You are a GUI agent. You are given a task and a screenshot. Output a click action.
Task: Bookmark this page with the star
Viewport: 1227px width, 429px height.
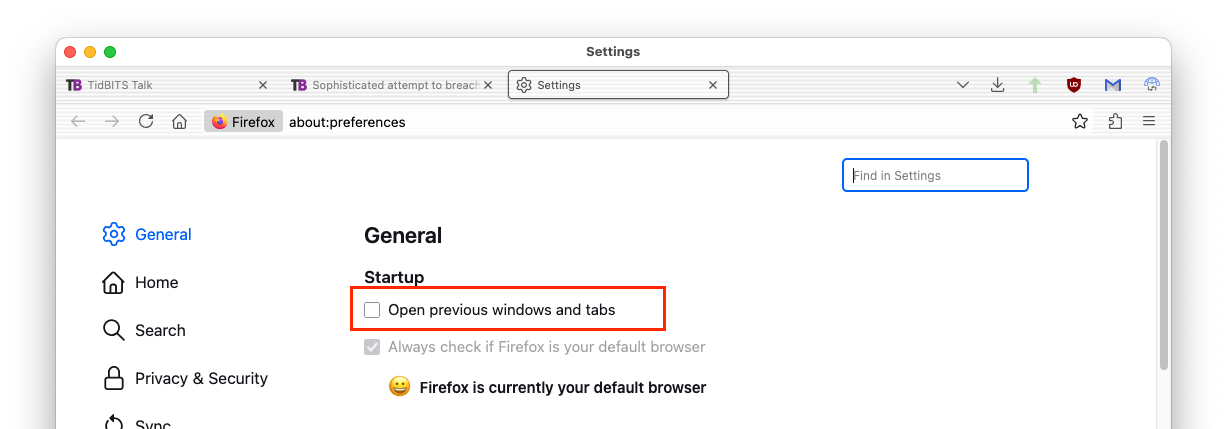click(1080, 121)
